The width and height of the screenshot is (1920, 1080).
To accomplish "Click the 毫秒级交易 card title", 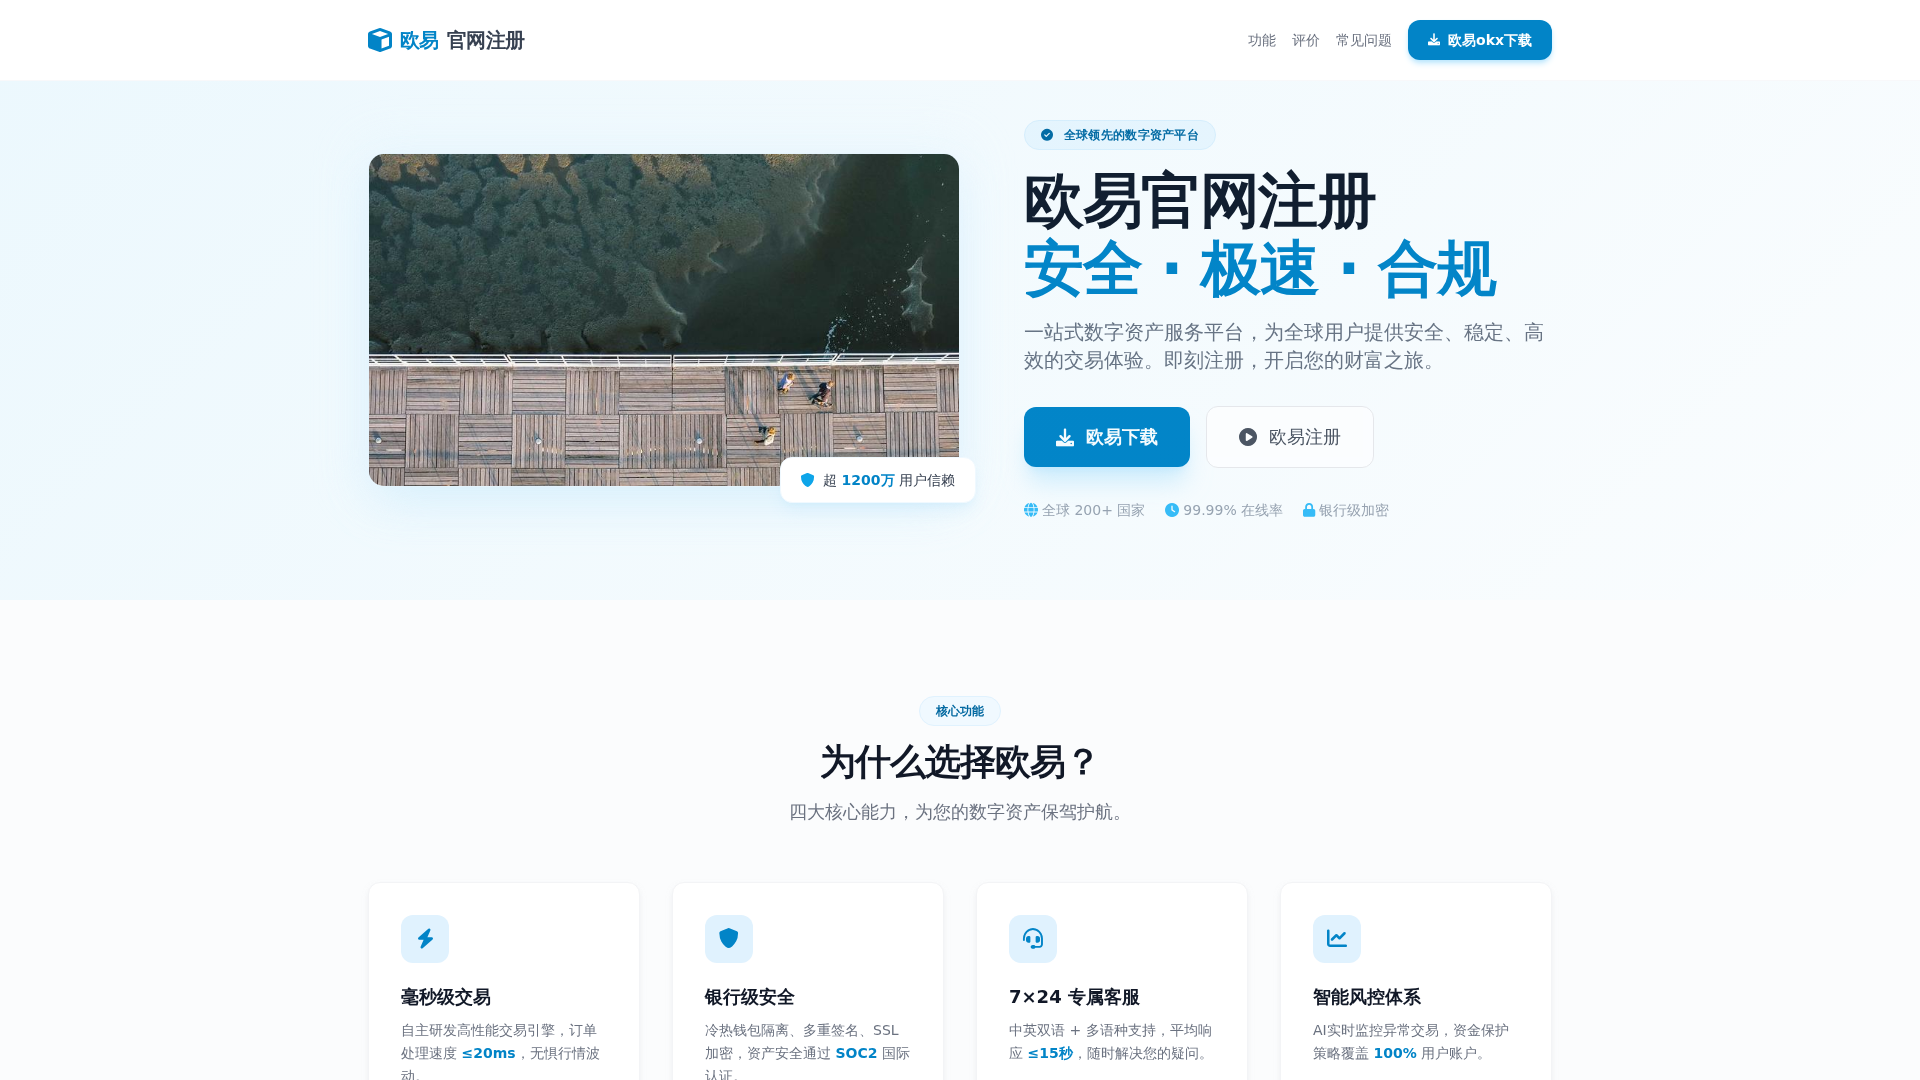I will (x=446, y=997).
